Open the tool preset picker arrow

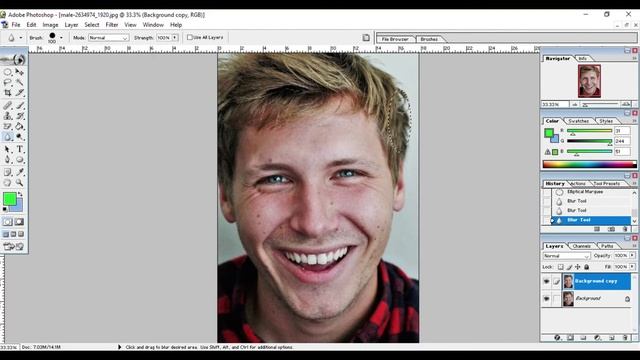click(x=20, y=38)
